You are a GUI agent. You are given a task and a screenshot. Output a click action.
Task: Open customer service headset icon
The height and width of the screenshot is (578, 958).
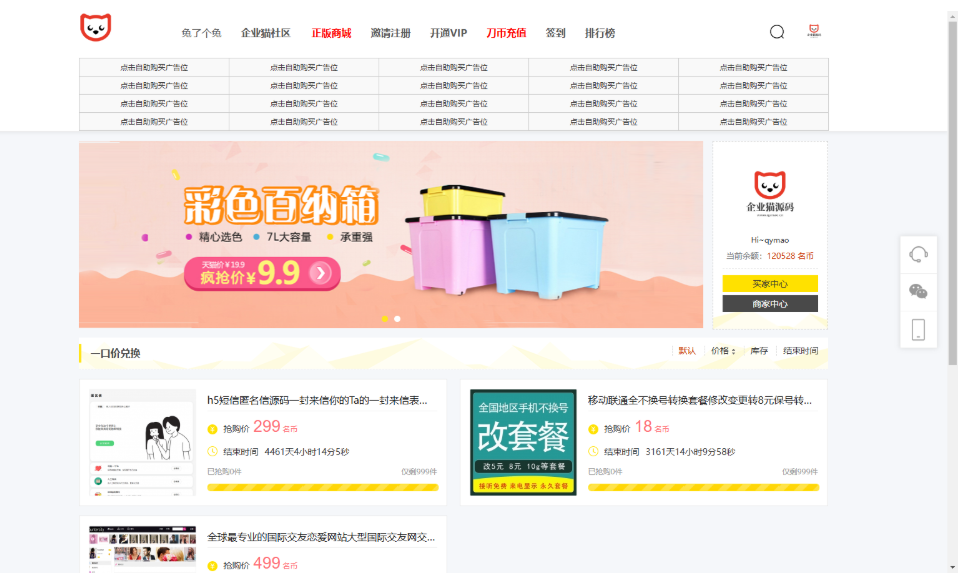pyautogui.click(x=918, y=254)
